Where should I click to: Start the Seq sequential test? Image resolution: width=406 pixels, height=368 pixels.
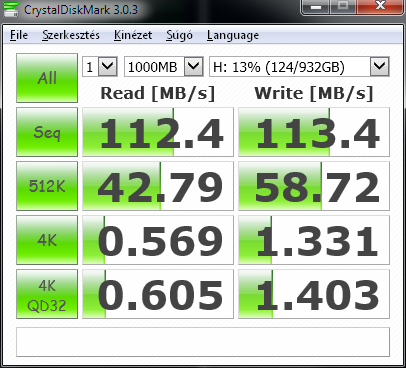tap(47, 132)
